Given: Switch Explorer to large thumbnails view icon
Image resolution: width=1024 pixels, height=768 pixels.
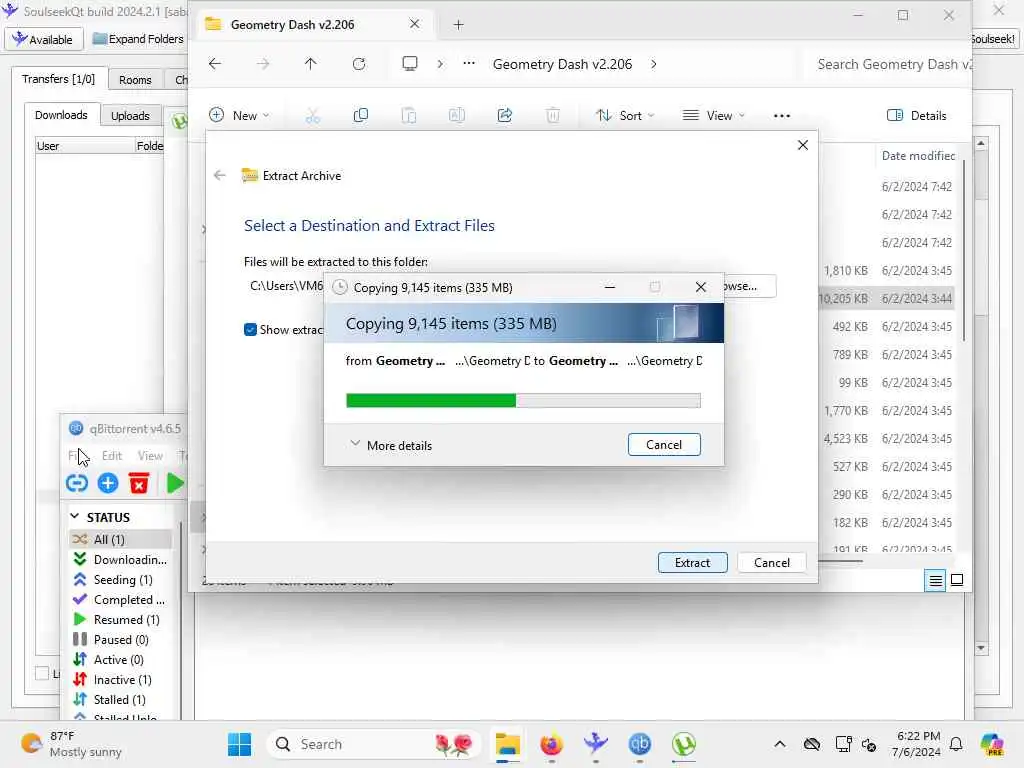Looking at the screenshot, I should (x=957, y=580).
